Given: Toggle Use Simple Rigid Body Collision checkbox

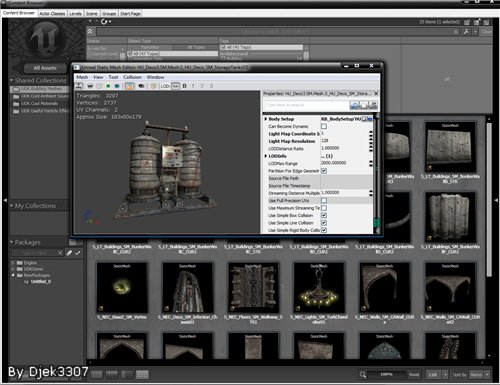Looking at the screenshot, I should pos(324,230).
